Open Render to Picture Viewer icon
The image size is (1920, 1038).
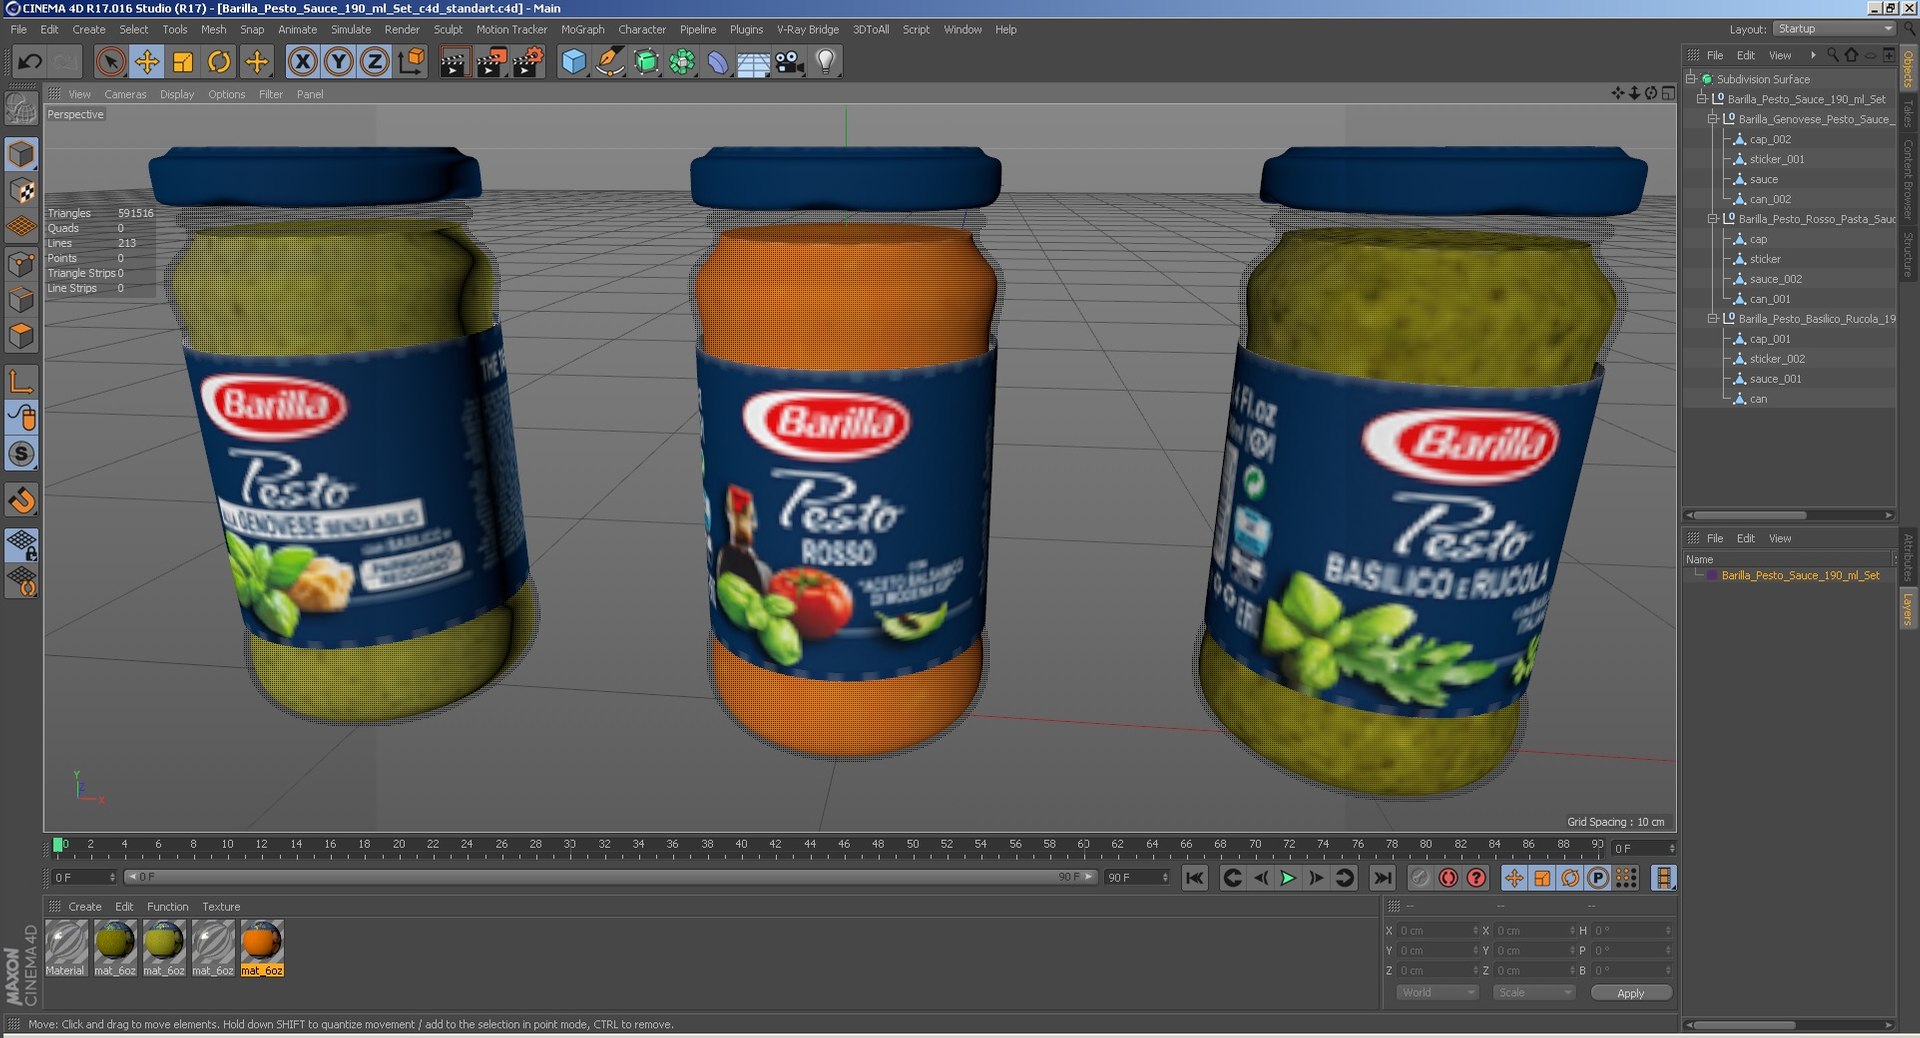[491, 62]
